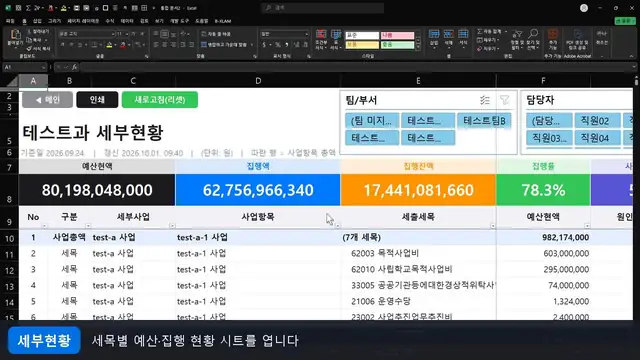Toggle Wrap Text (자동 줄 바꿈)
This screenshot has height=360, width=640.
[x=216, y=34]
